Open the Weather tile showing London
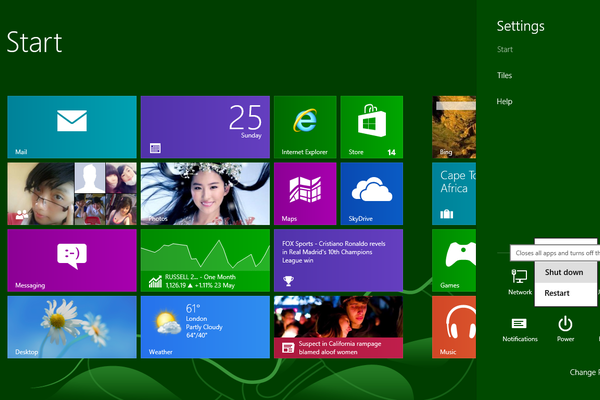This screenshot has width=600, height=400. click(x=205, y=327)
